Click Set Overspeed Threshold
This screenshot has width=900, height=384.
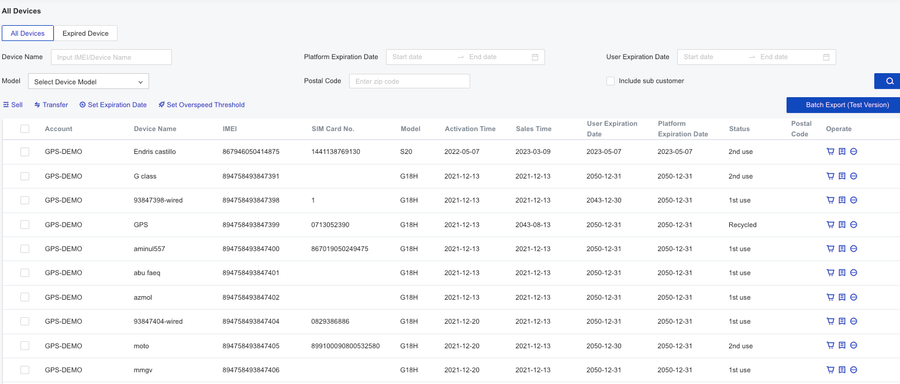click(201, 105)
